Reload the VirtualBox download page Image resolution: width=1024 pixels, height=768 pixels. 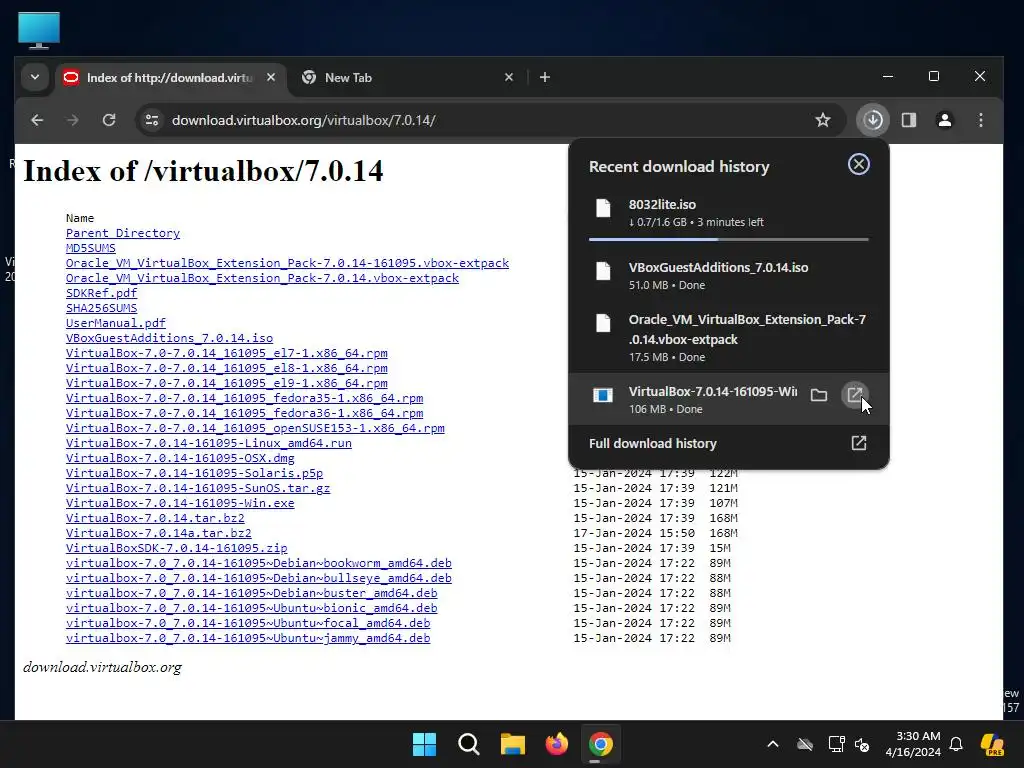click(x=109, y=120)
